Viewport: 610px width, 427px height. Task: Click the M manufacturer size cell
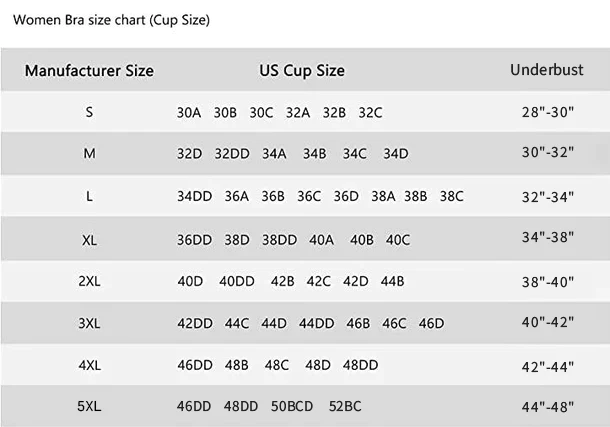click(89, 154)
